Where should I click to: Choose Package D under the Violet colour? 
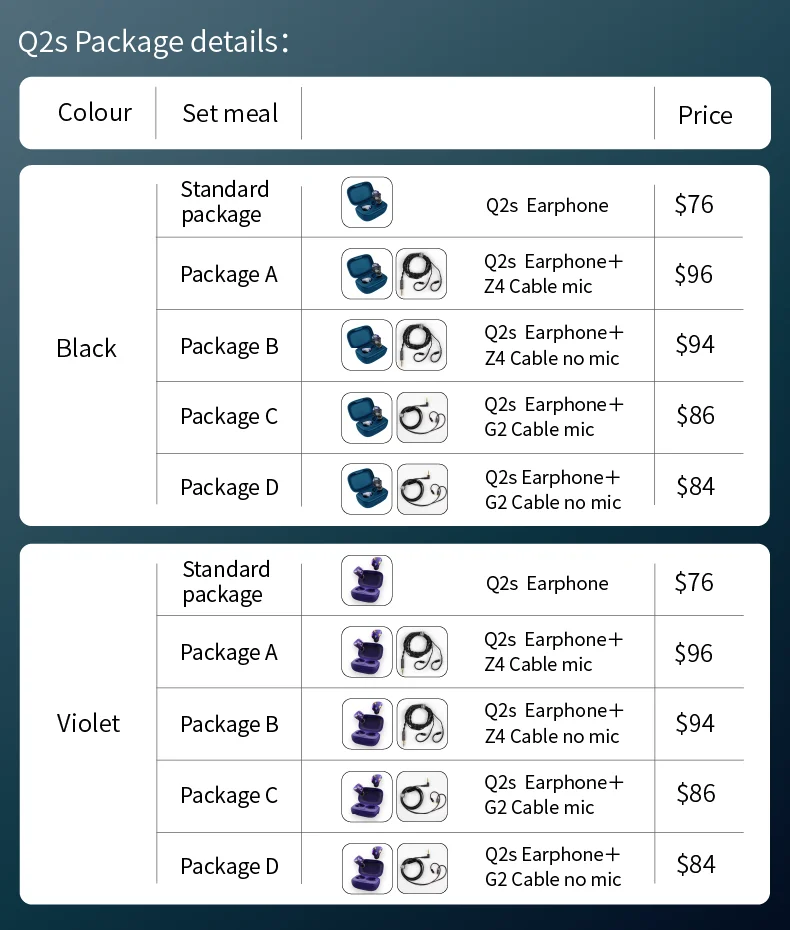pos(229,866)
